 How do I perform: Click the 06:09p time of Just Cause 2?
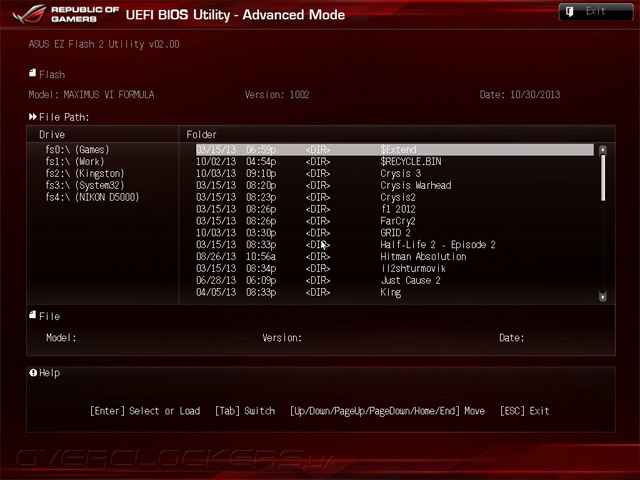[x=261, y=280]
